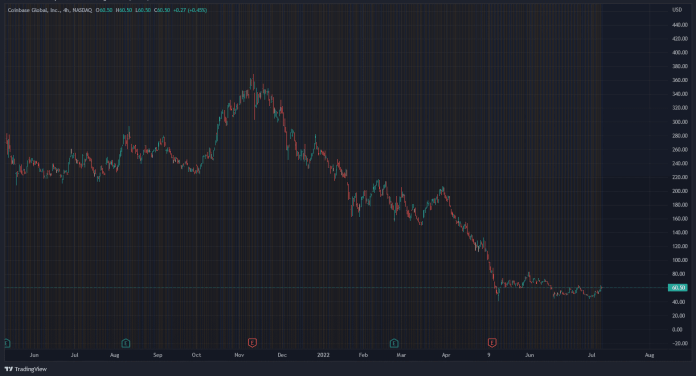Click the 2022 year label on time axis
The image size is (696, 376).
point(323,355)
